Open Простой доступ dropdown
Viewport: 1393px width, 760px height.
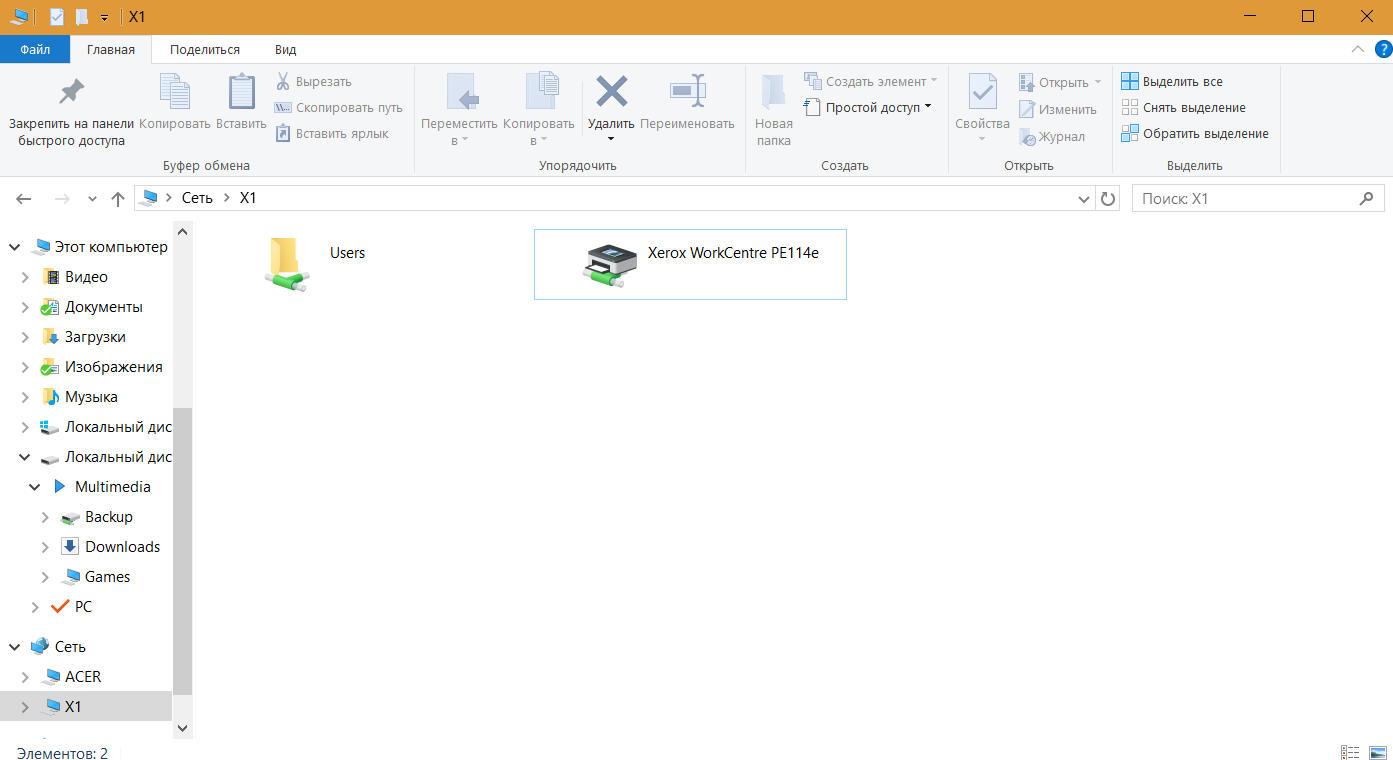867,107
